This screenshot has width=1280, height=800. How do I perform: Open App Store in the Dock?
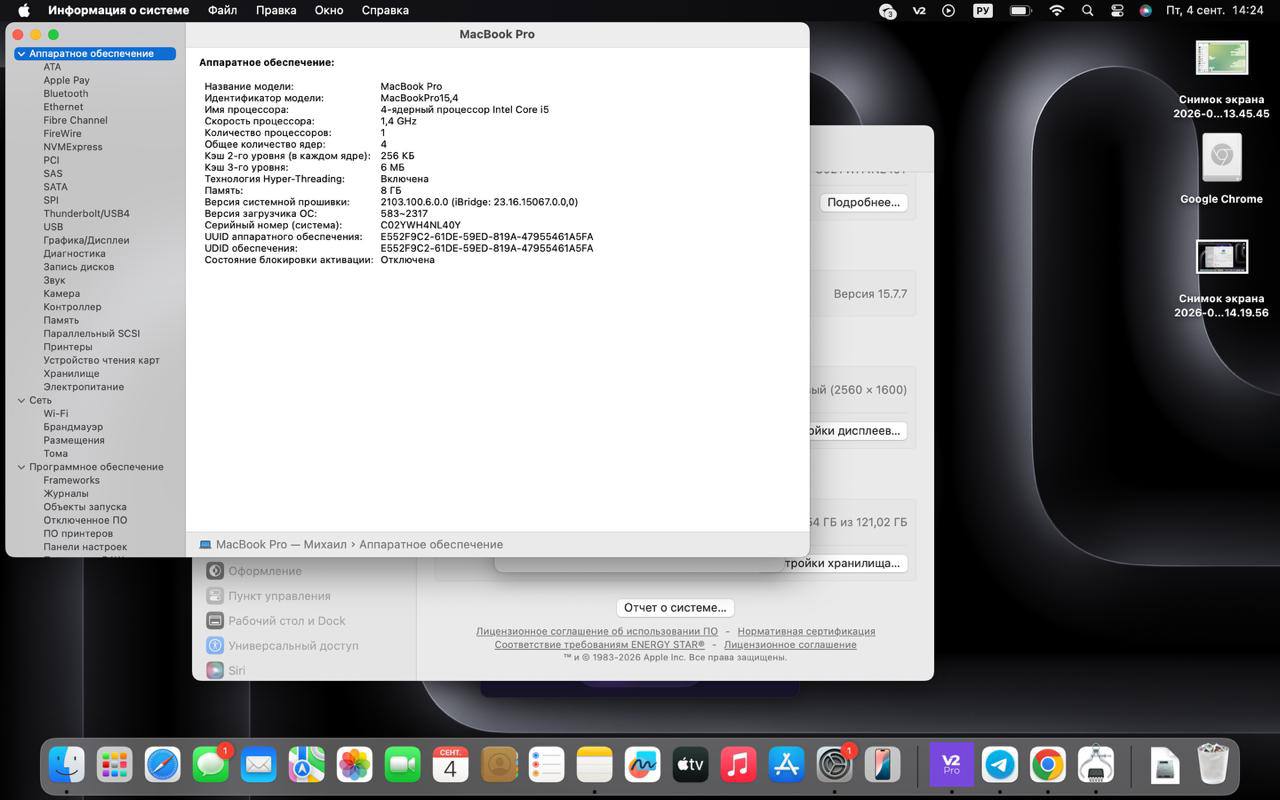point(787,765)
